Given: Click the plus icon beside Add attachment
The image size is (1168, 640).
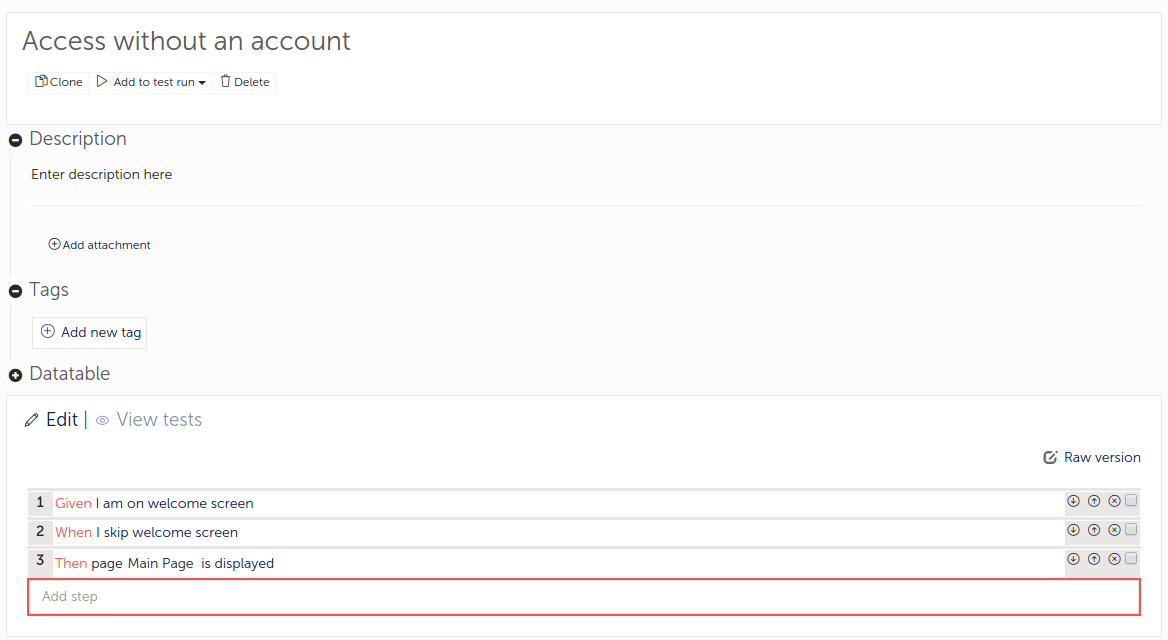Looking at the screenshot, I should (54, 244).
